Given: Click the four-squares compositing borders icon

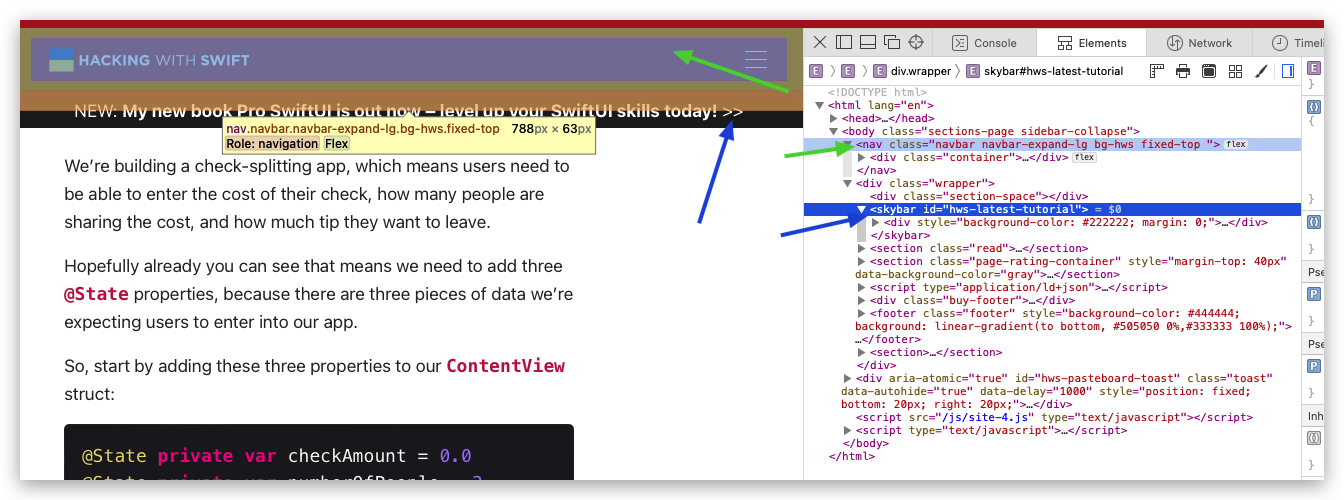Looking at the screenshot, I should (1235, 71).
